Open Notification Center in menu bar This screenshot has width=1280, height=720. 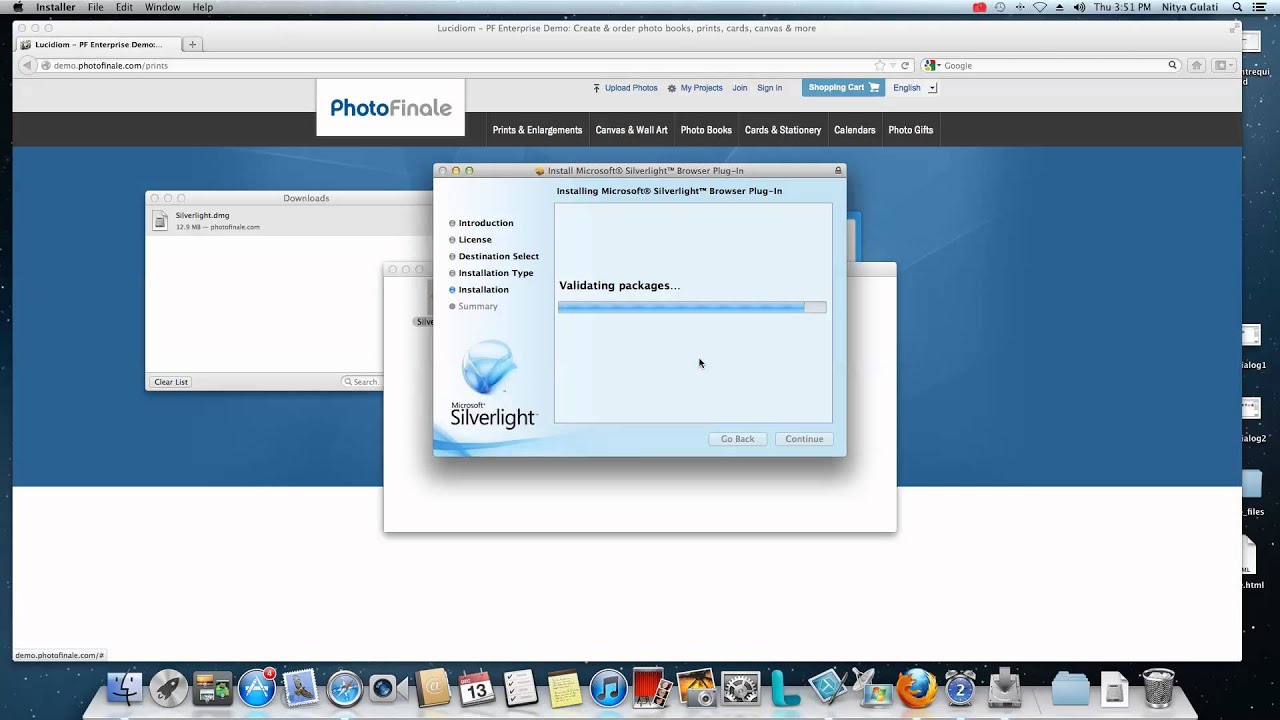pyautogui.click(x=1260, y=7)
